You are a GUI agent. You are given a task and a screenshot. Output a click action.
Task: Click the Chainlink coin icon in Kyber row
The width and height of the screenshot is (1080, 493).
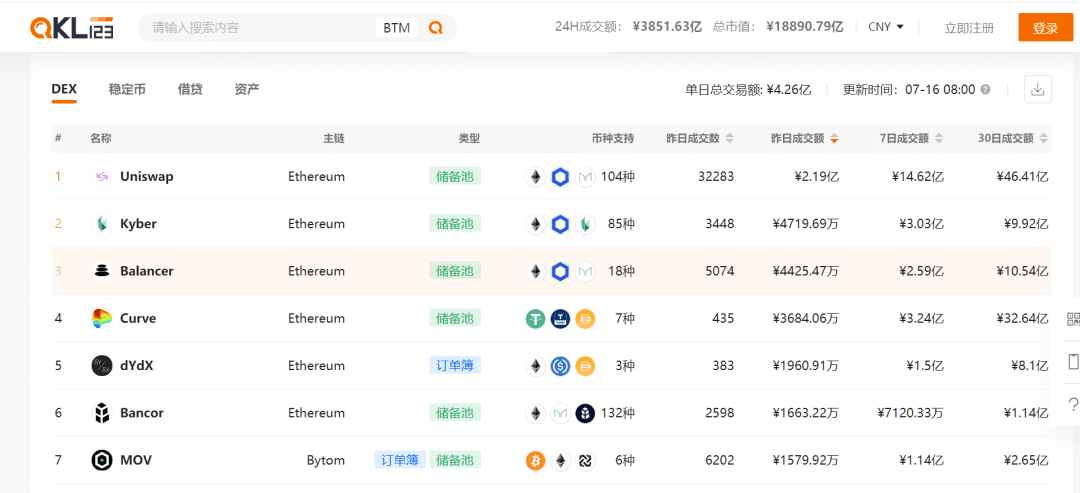pyautogui.click(x=560, y=224)
